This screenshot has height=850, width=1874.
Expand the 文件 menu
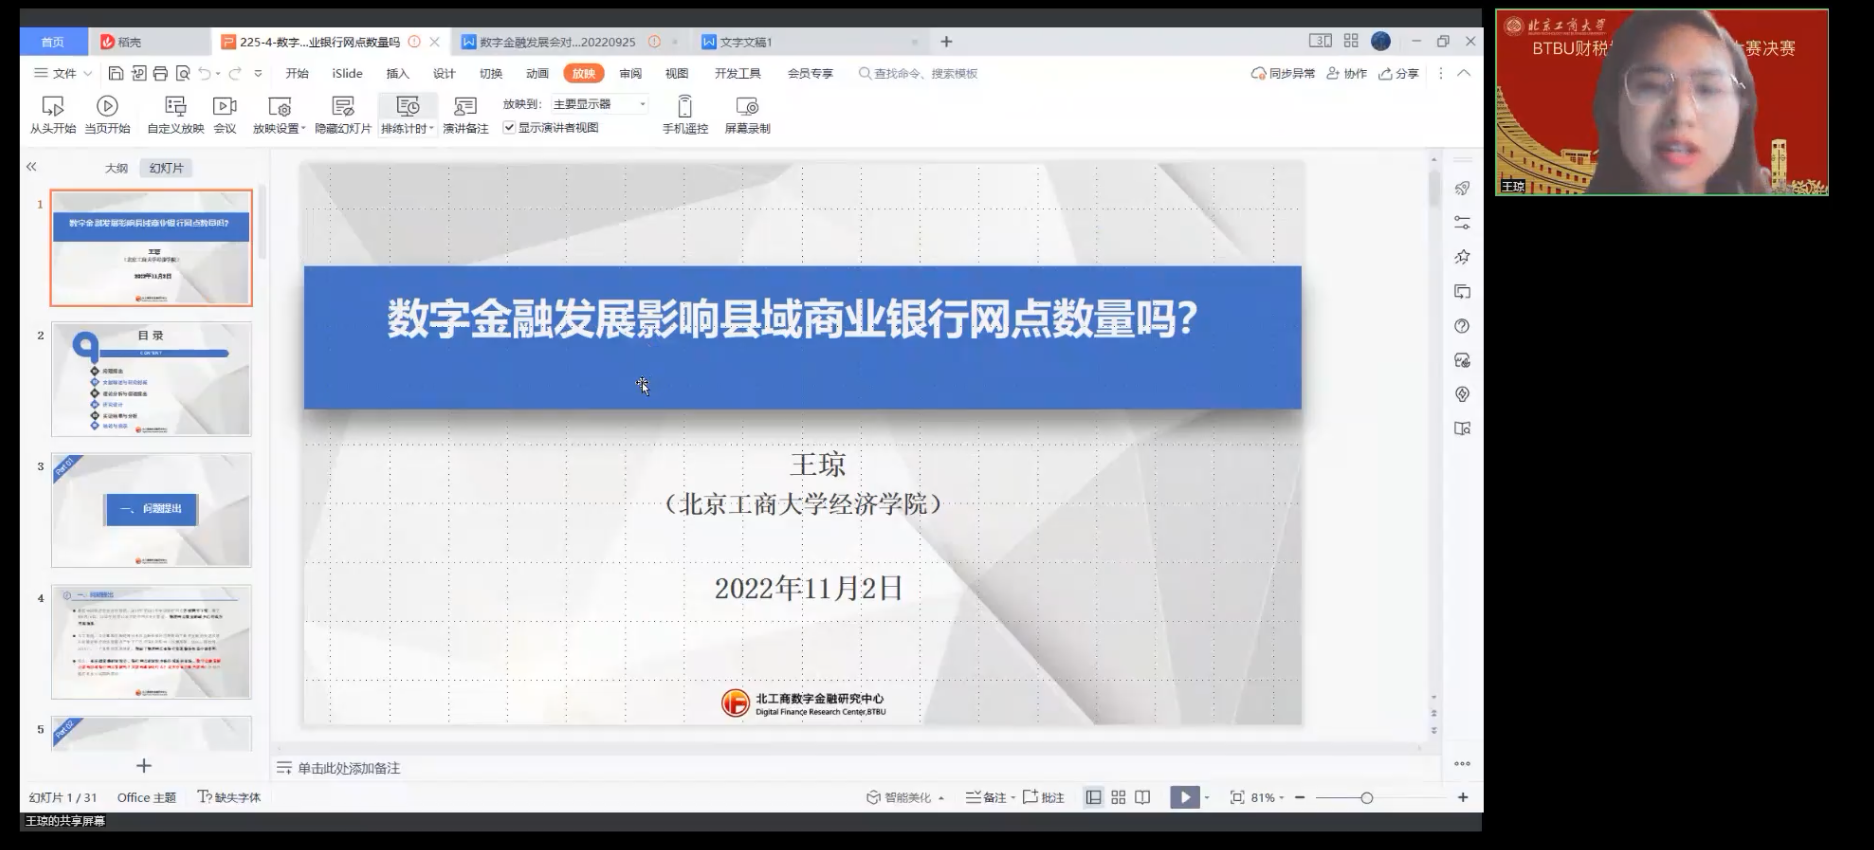point(63,73)
